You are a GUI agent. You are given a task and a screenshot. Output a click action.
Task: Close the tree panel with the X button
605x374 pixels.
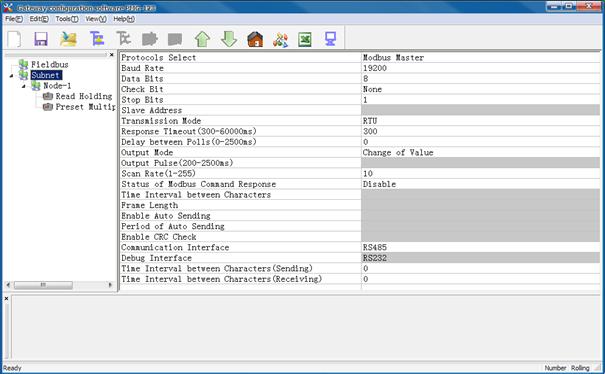click(x=112, y=55)
